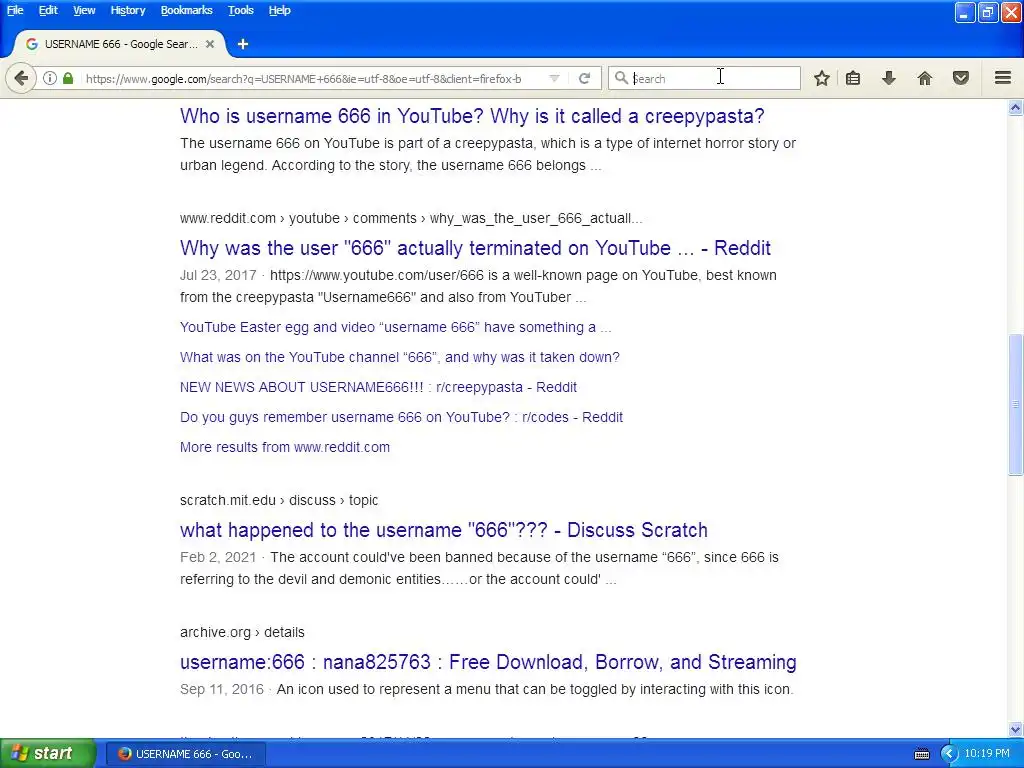Viewport: 1024px width, 768px height.
Task: Minimize the Firefox window
Action: [x=965, y=12]
